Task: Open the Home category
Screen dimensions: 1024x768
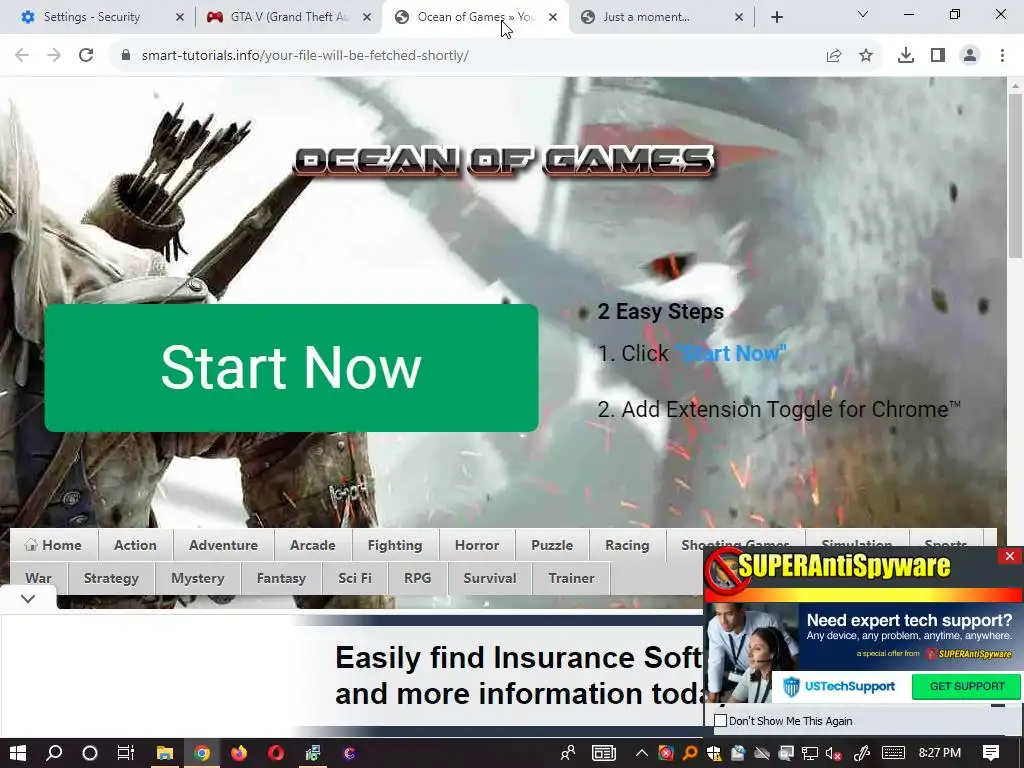Action: click(54, 545)
